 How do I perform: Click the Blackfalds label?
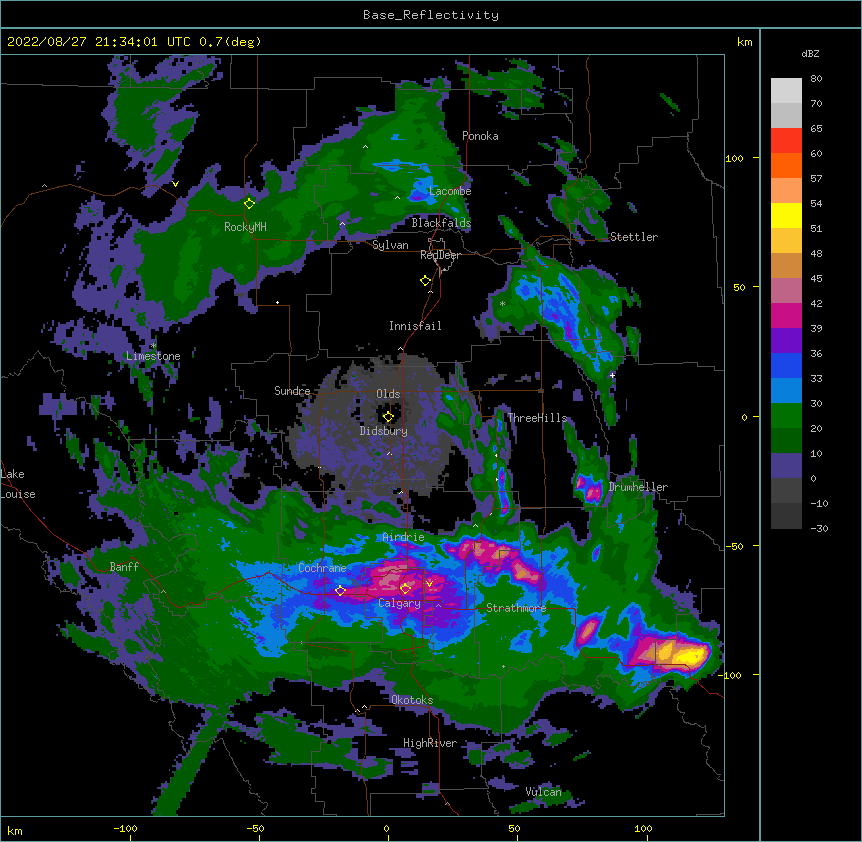coord(441,223)
